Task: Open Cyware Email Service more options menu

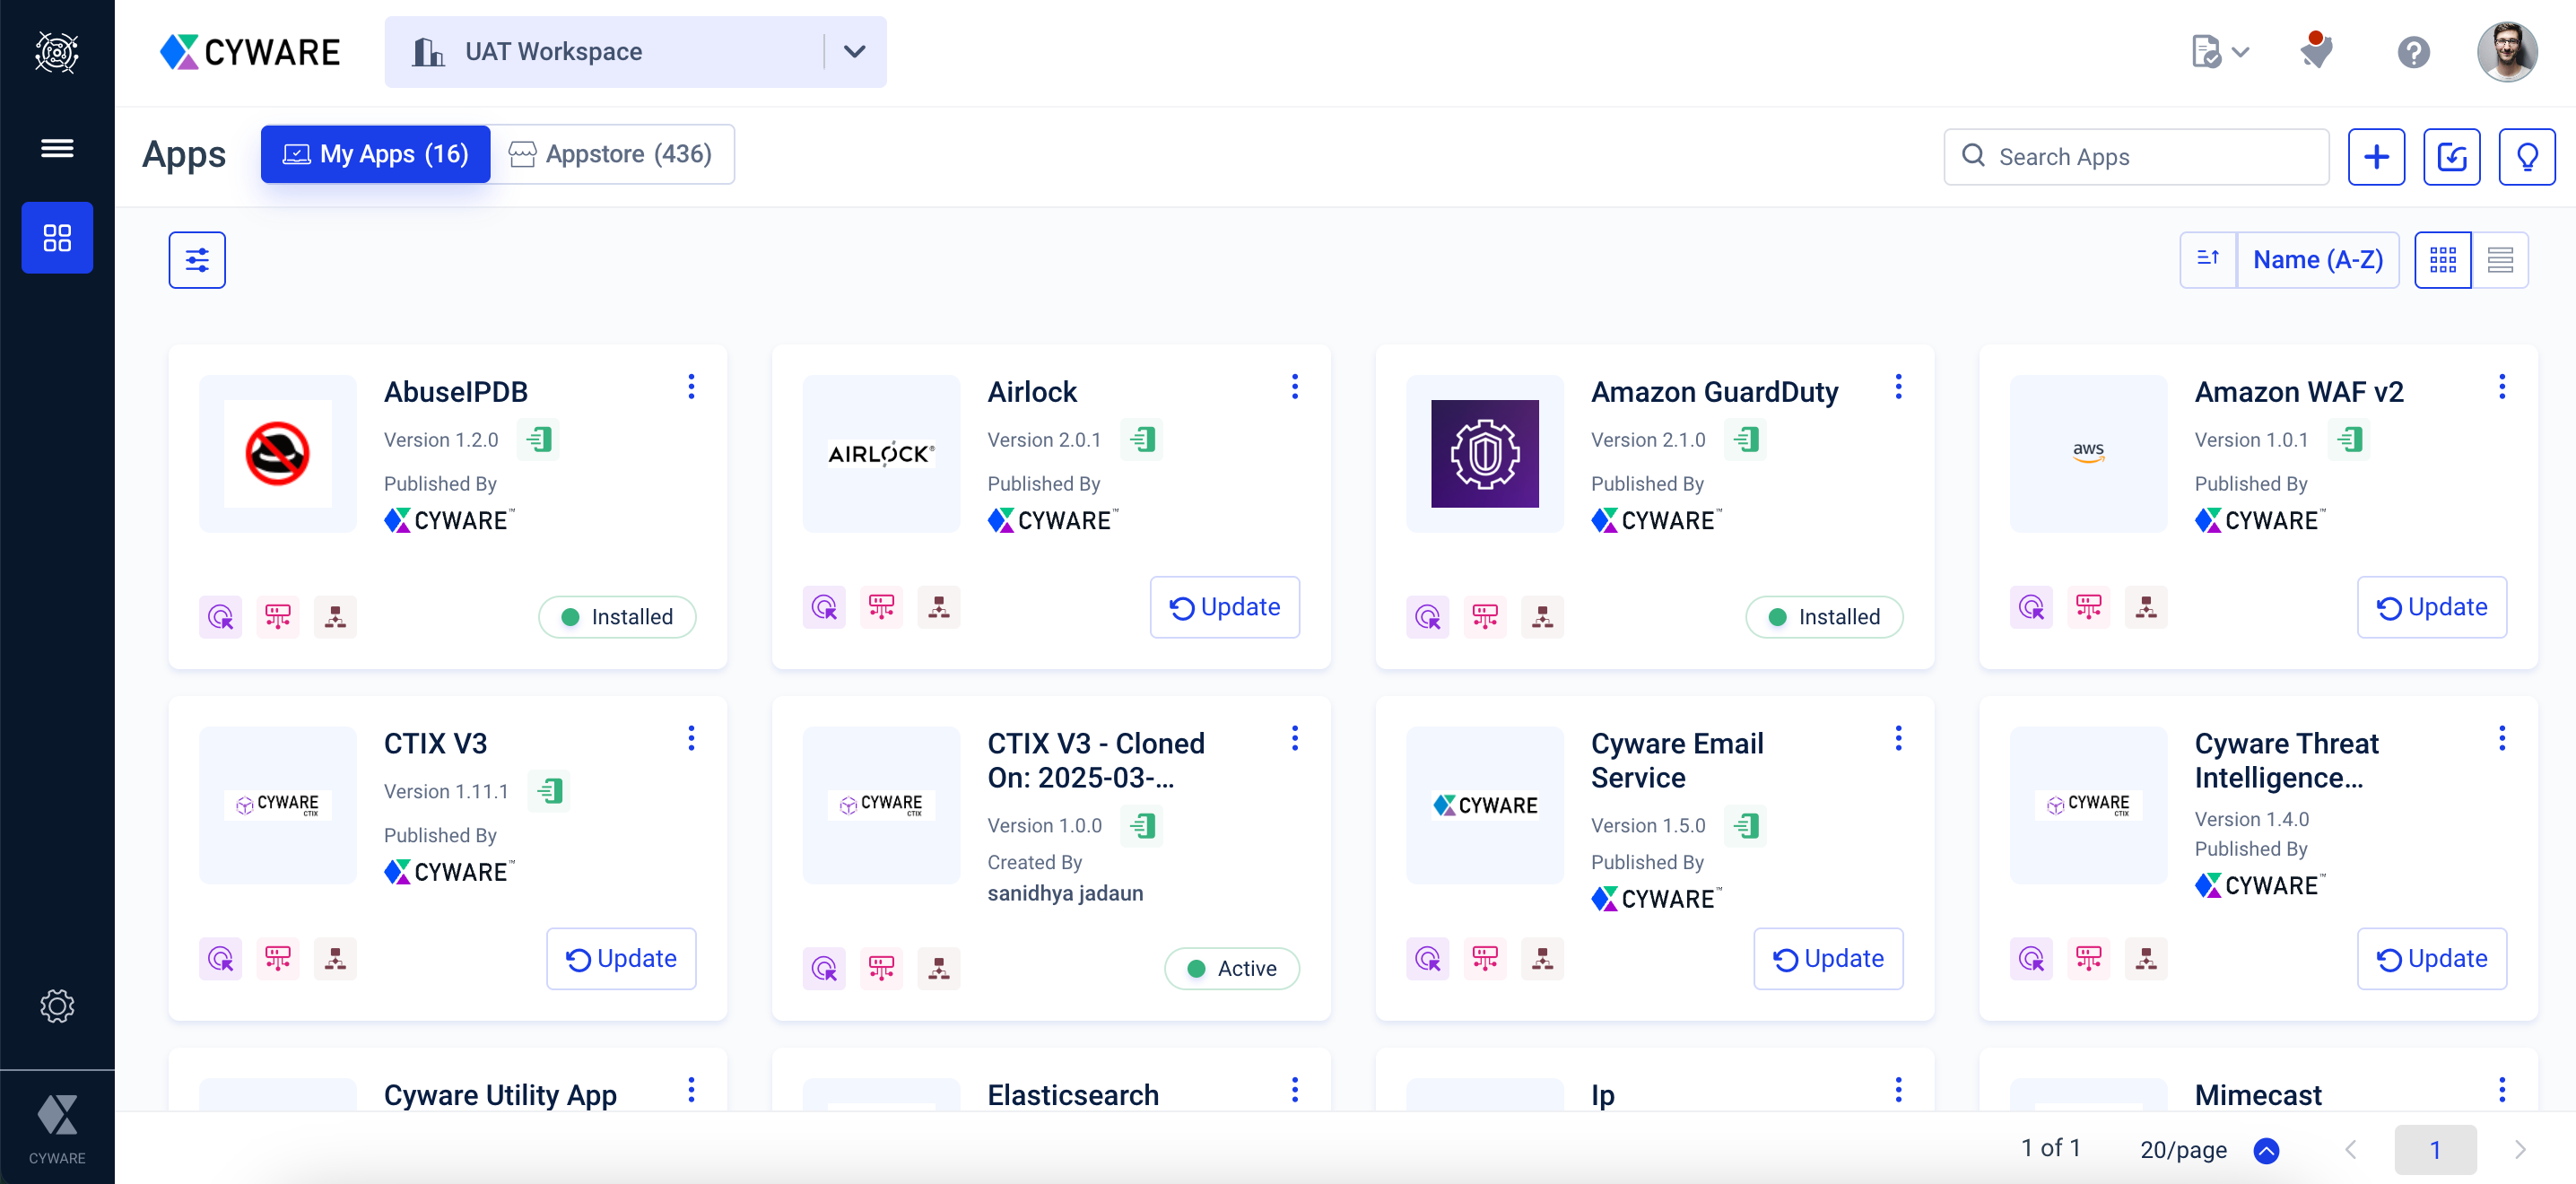Action: click(1898, 739)
